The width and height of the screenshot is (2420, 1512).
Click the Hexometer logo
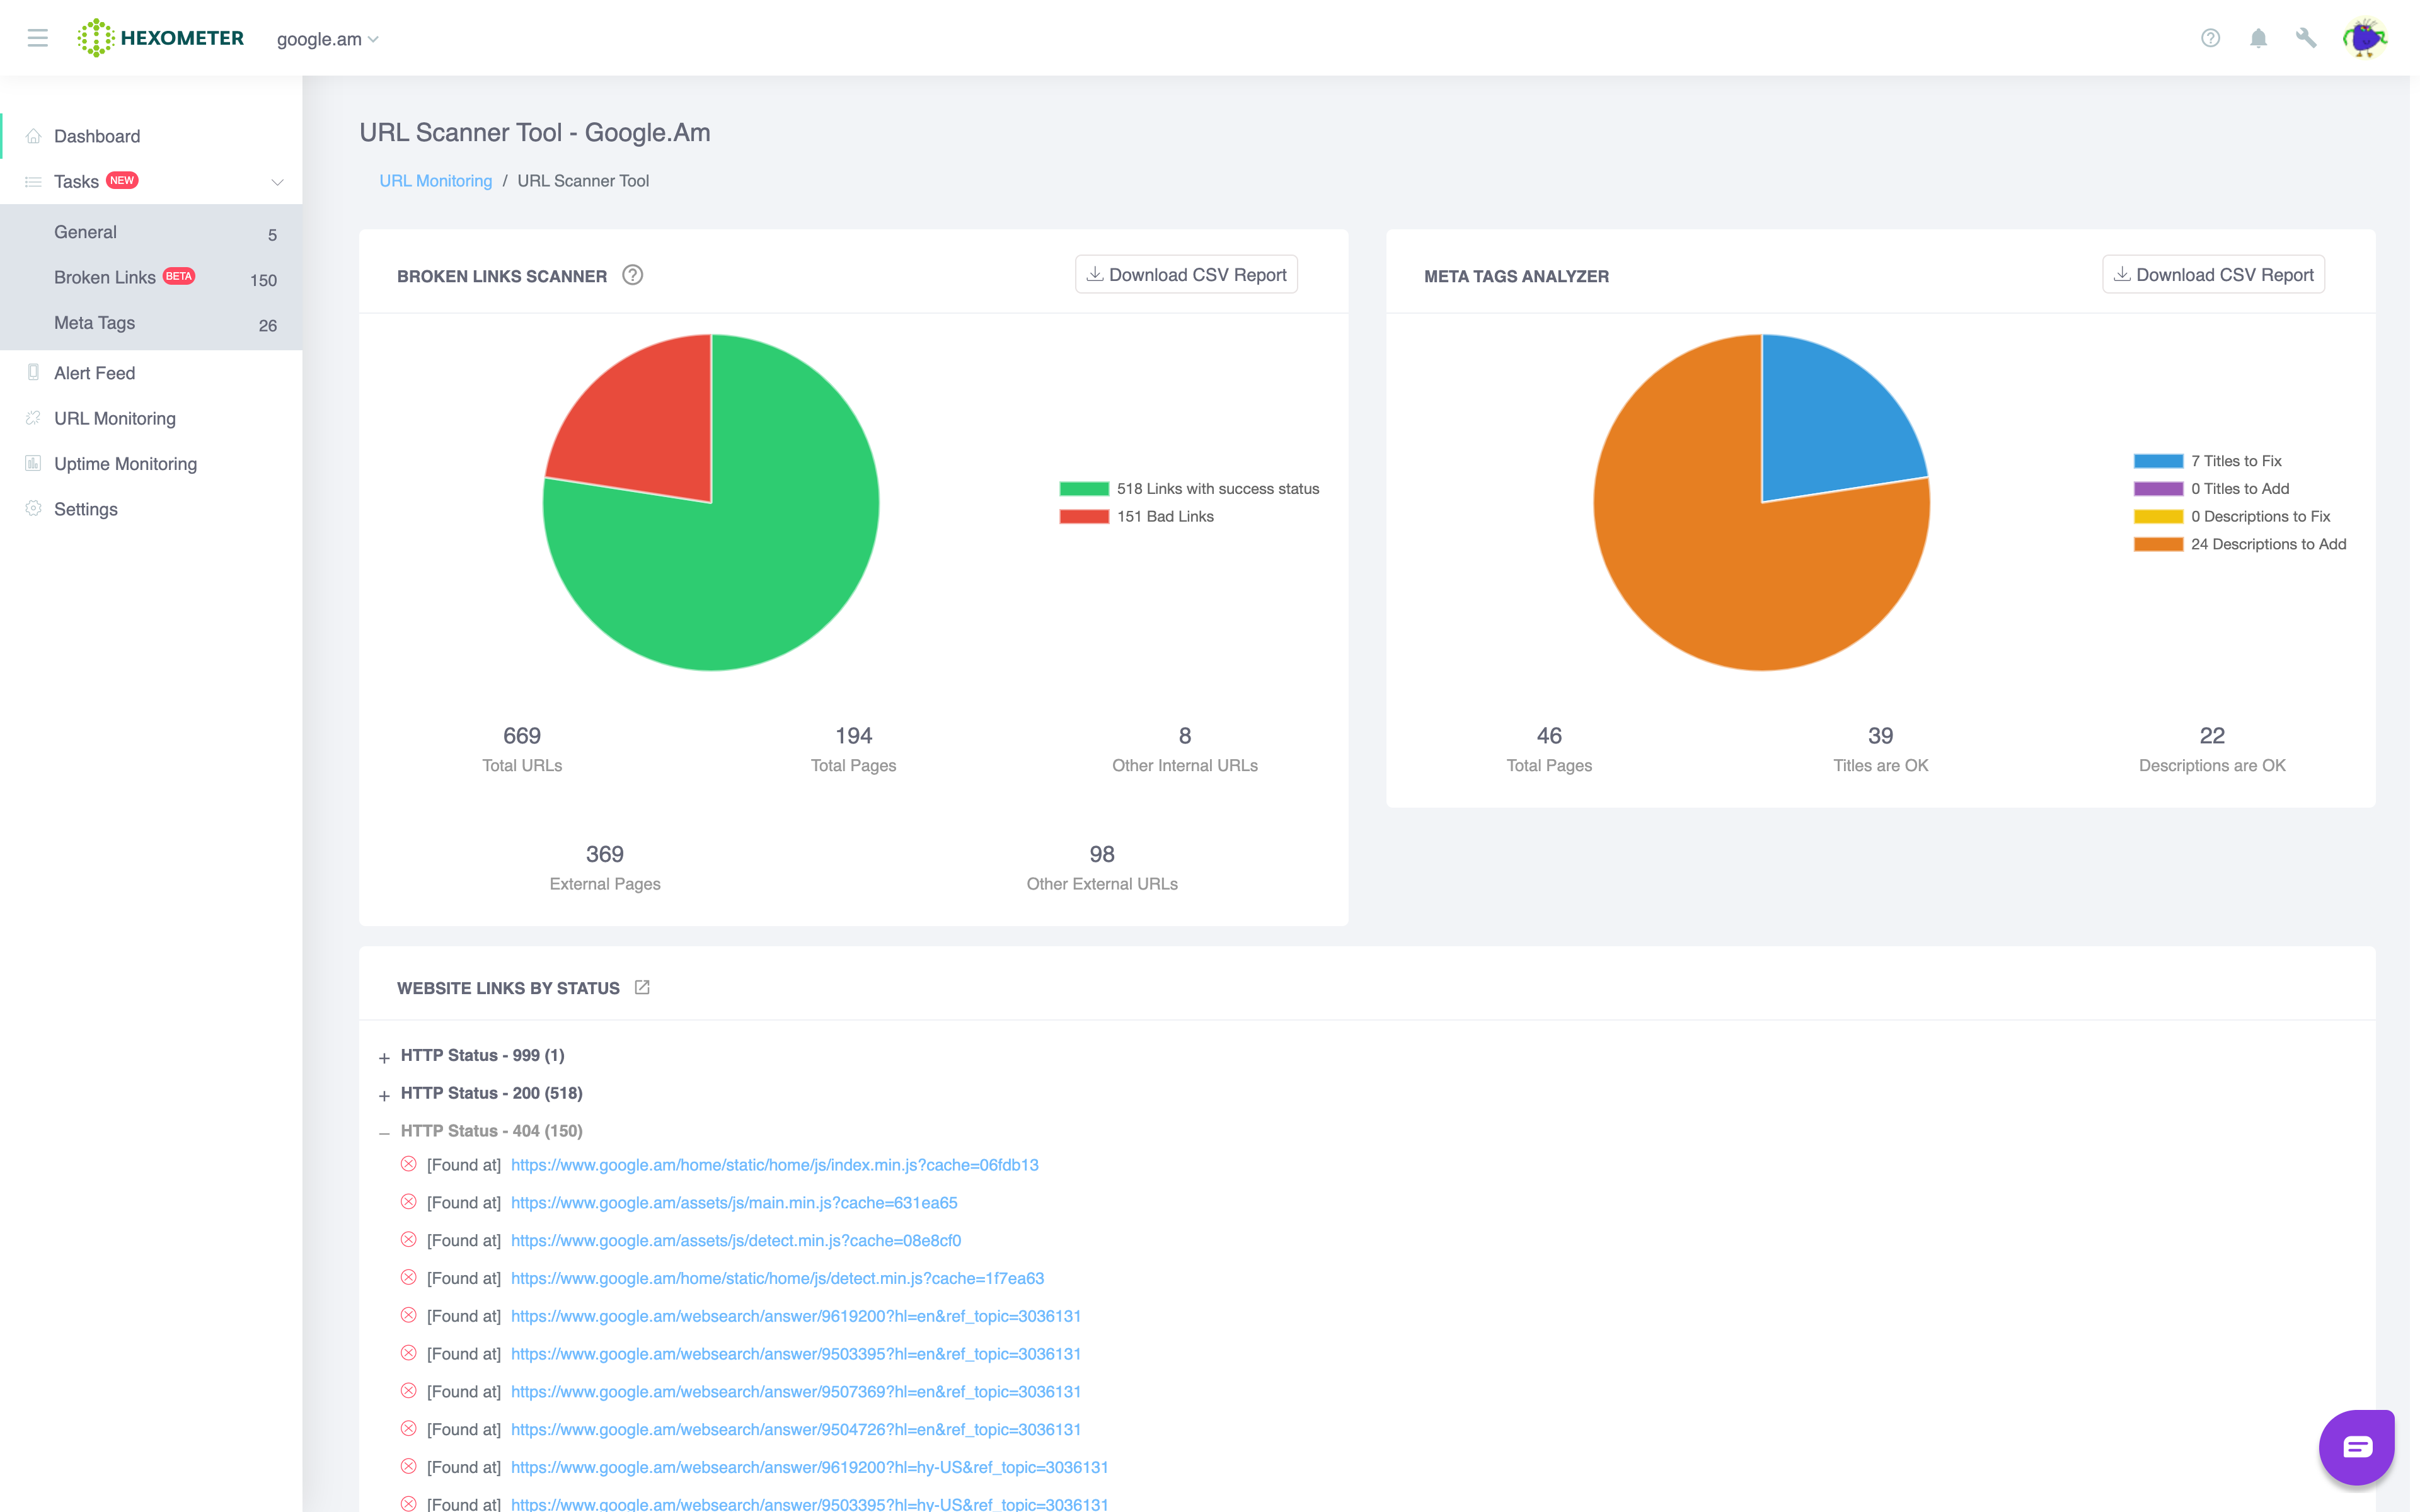[161, 38]
